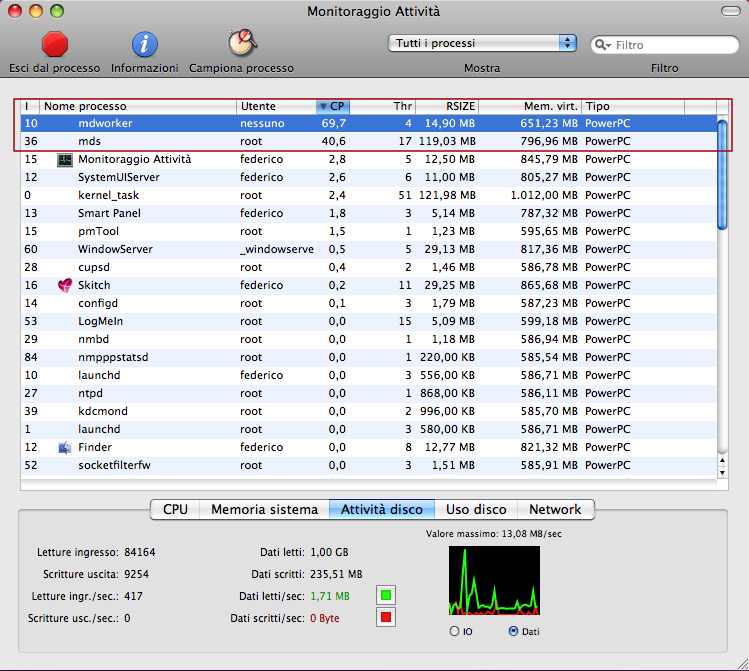749x671 pixels.
Task: Switch to Memoria sistema tab
Action: pyautogui.click(x=265, y=510)
